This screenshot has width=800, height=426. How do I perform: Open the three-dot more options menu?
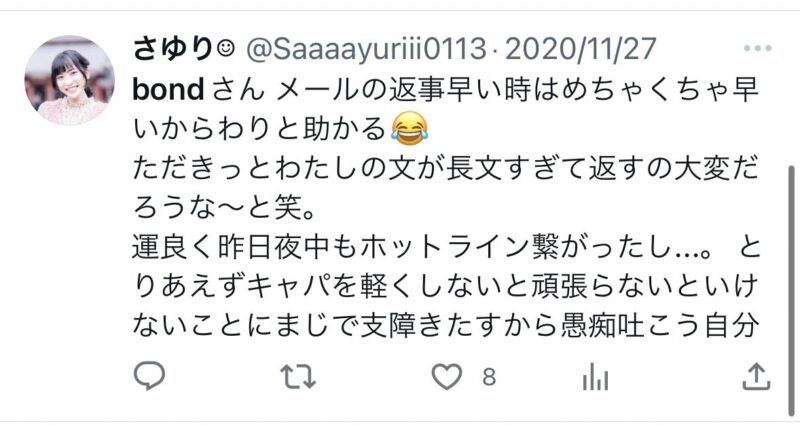coord(758,48)
